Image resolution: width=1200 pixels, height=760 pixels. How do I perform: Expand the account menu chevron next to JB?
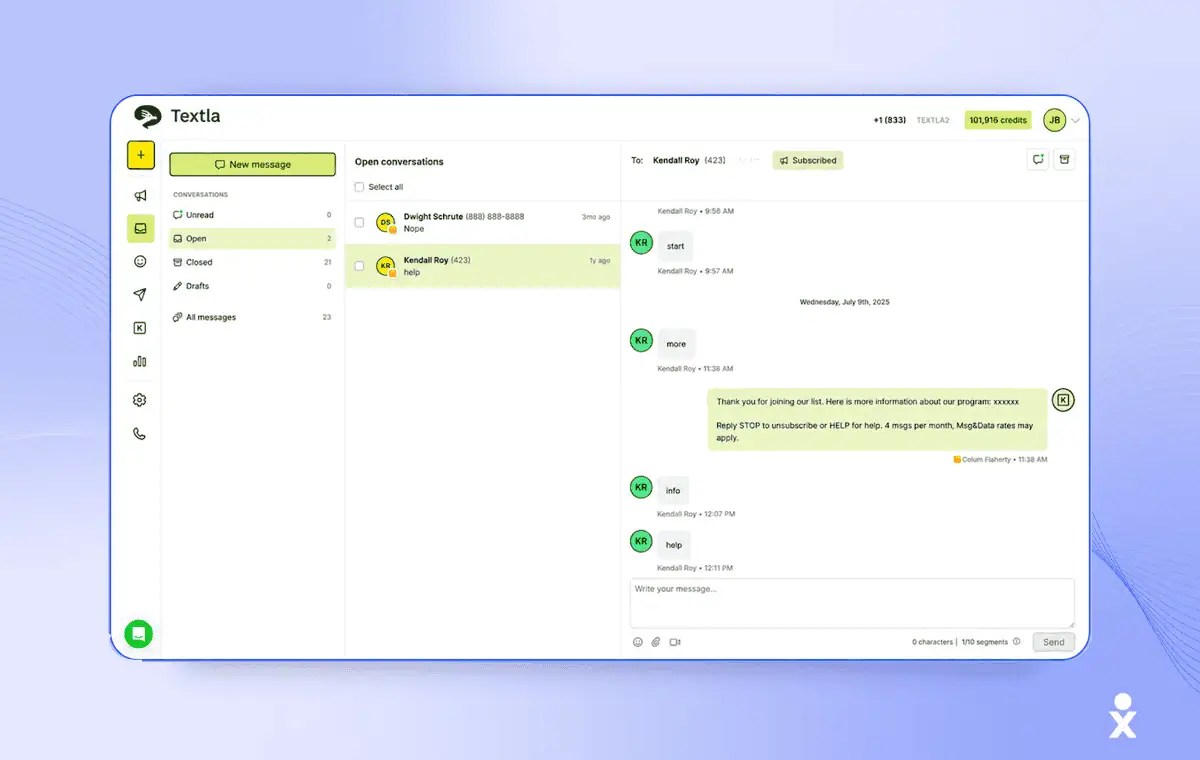(1076, 121)
